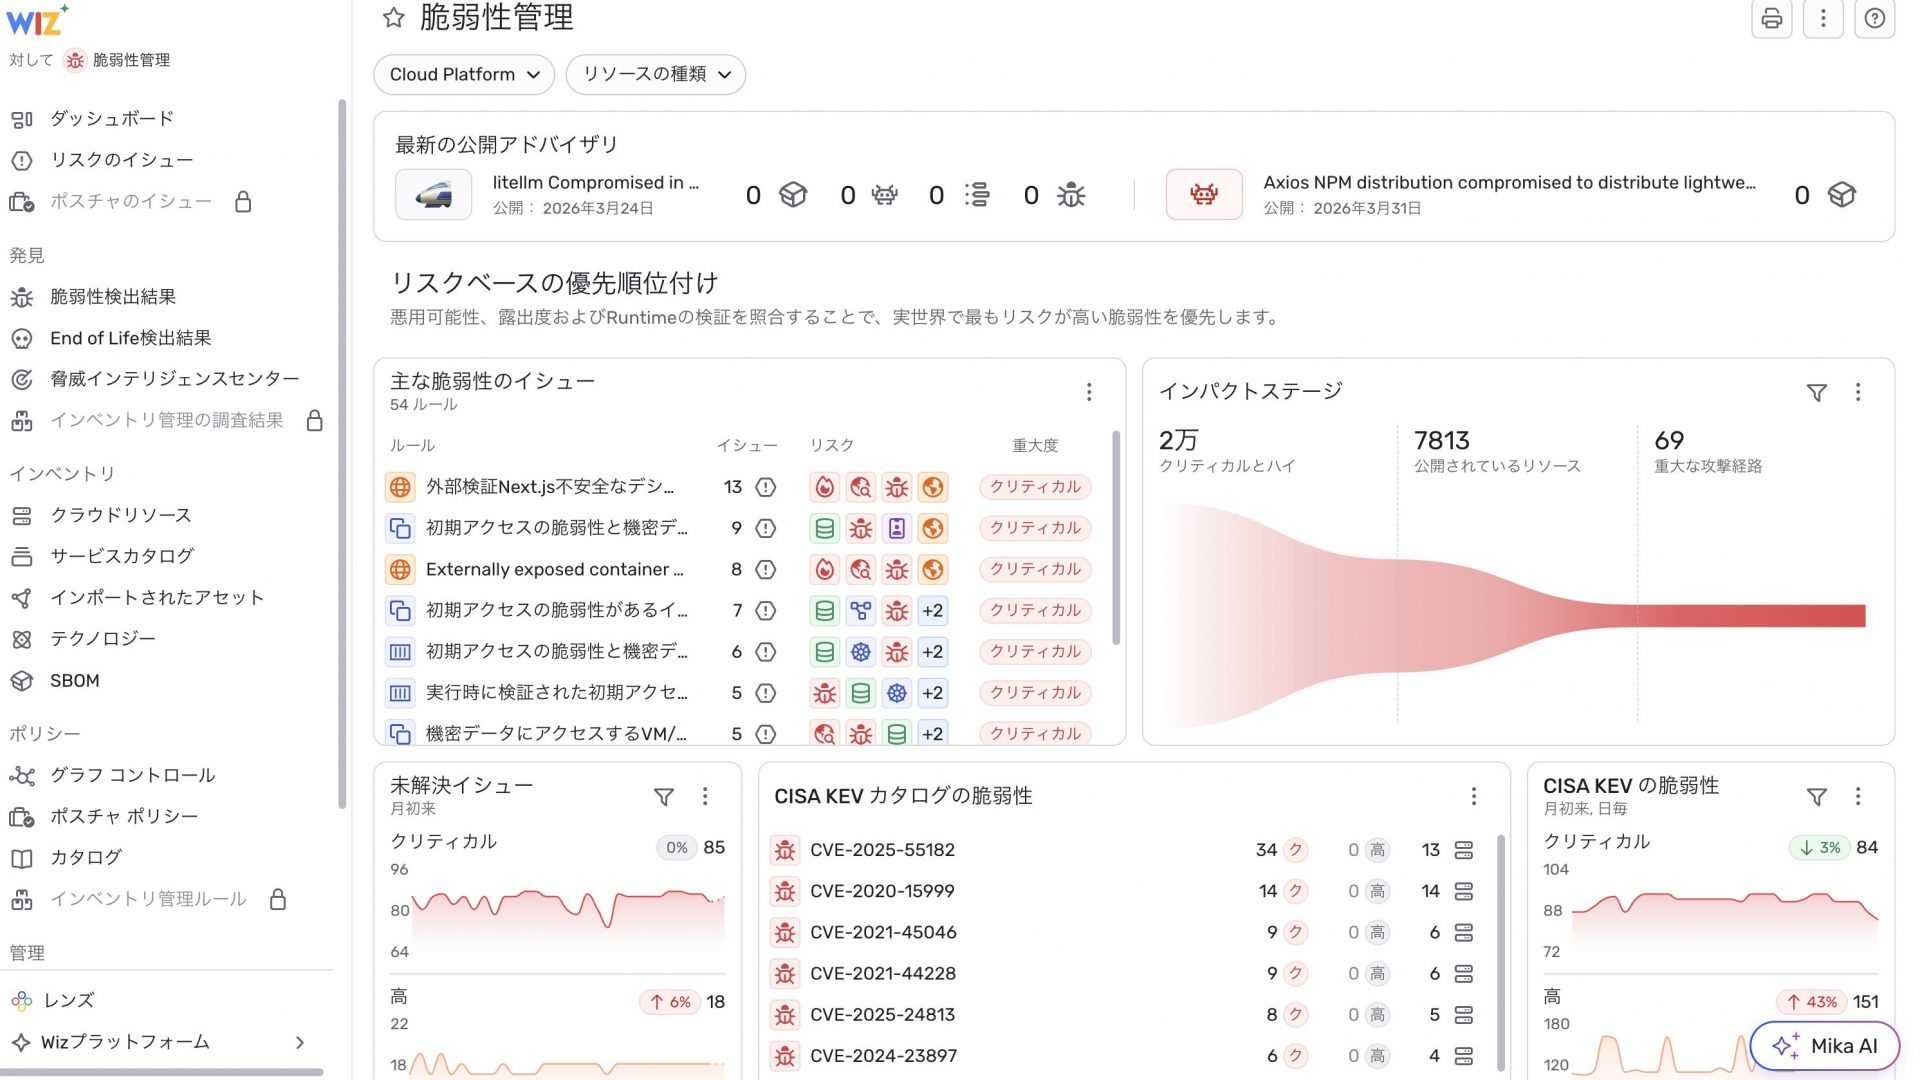Image resolution: width=1920 pixels, height=1080 pixels.
Task: Select the litellm Compromised advisory thumbnail
Action: point(433,194)
